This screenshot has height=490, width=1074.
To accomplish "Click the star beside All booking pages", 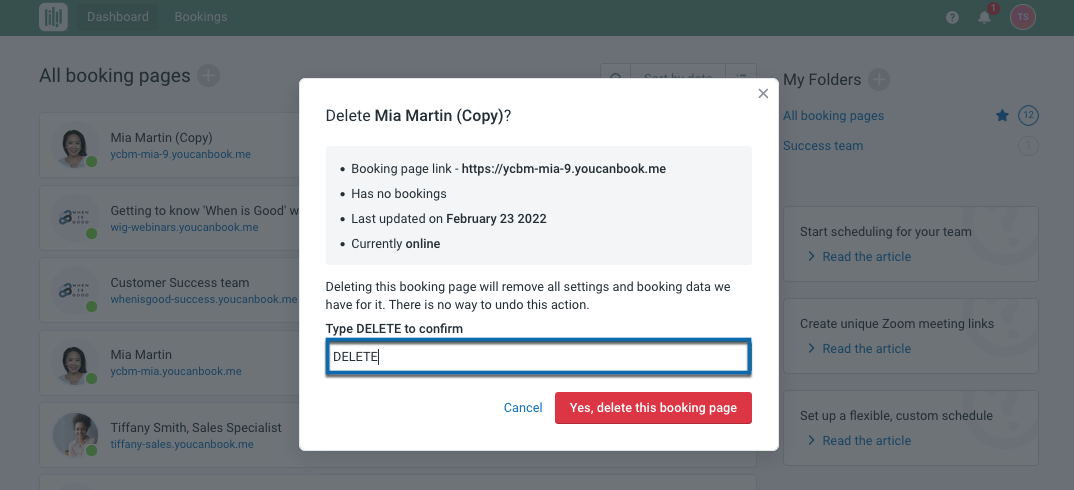I will click(x=1002, y=116).
